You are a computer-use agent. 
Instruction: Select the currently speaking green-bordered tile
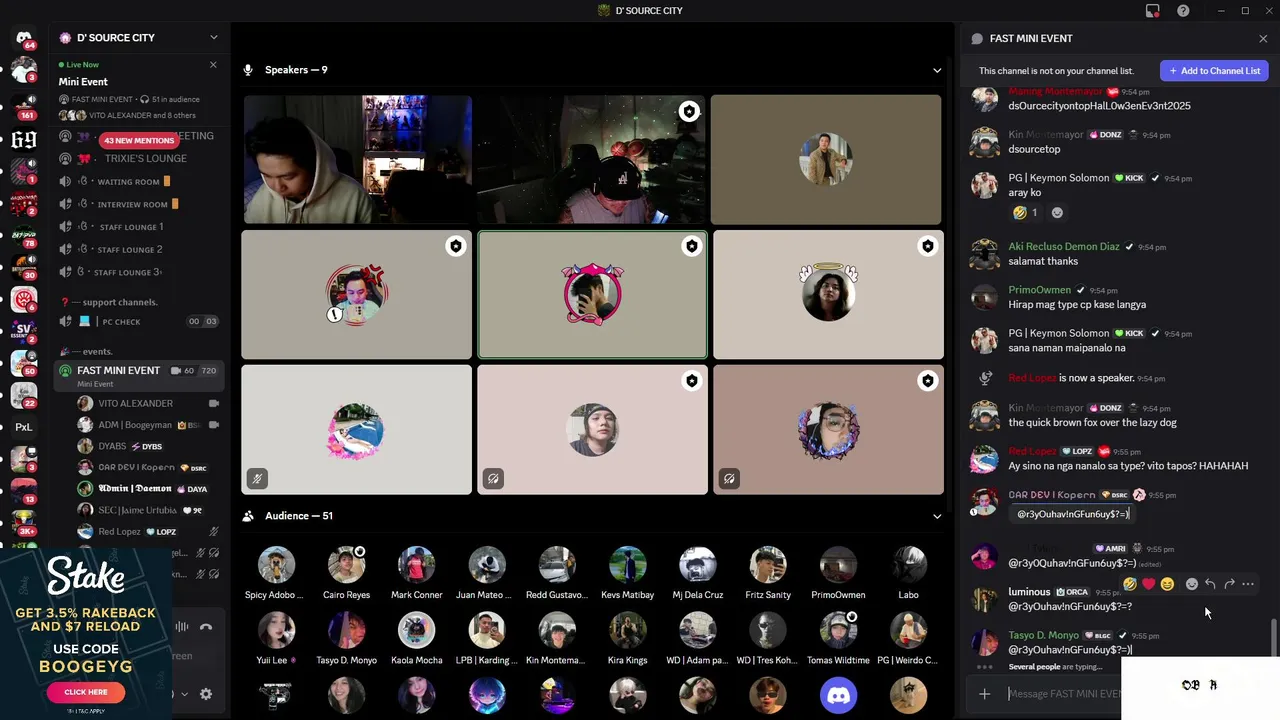click(x=592, y=294)
